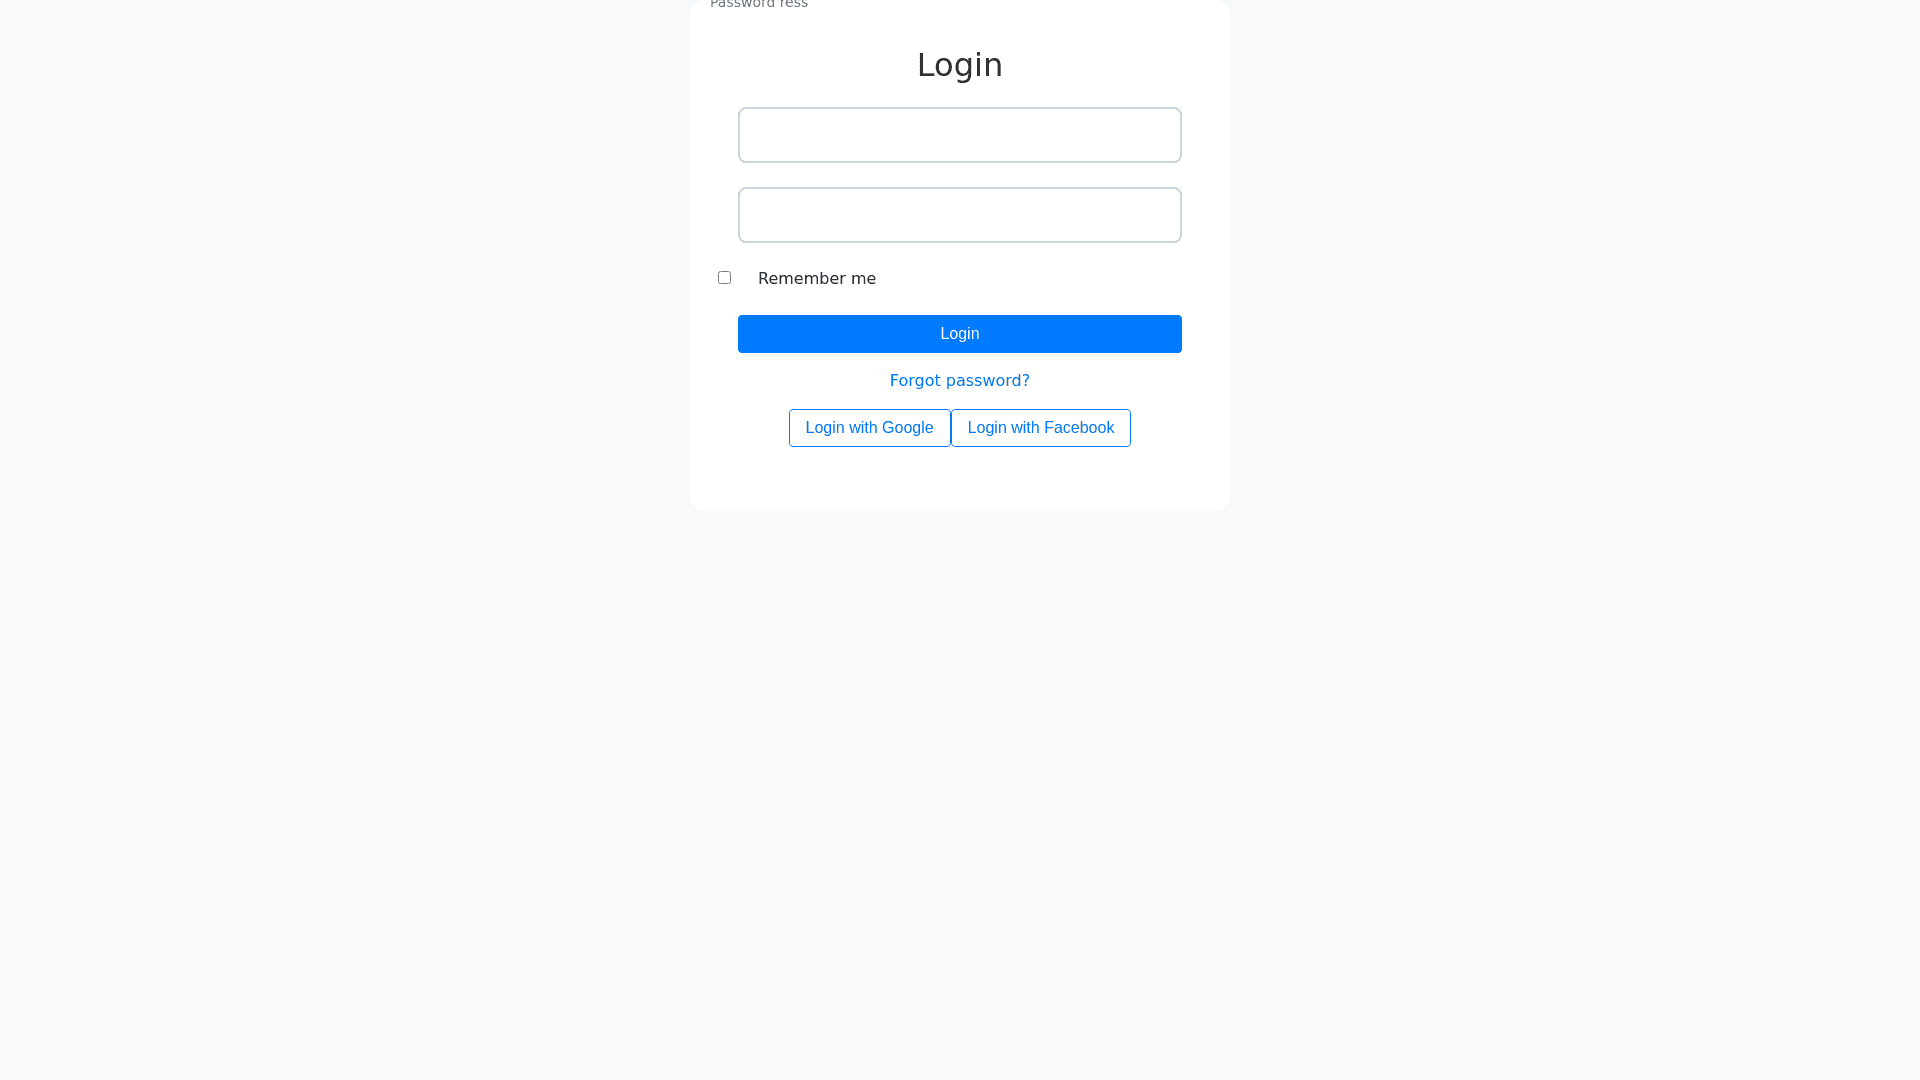Select the text box above Remember me
This screenshot has width=1920, height=1080.
pos(960,215)
